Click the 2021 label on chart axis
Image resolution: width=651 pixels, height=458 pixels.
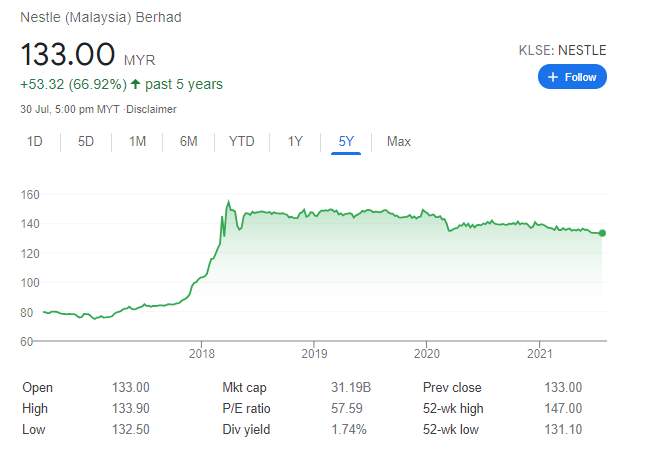(x=540, y=354)
